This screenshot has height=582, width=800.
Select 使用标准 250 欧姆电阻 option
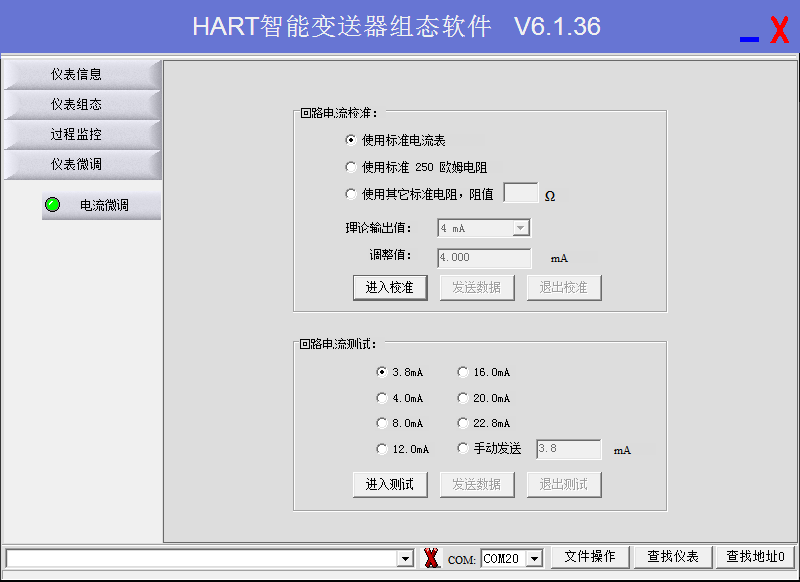(x=351, y=167)
